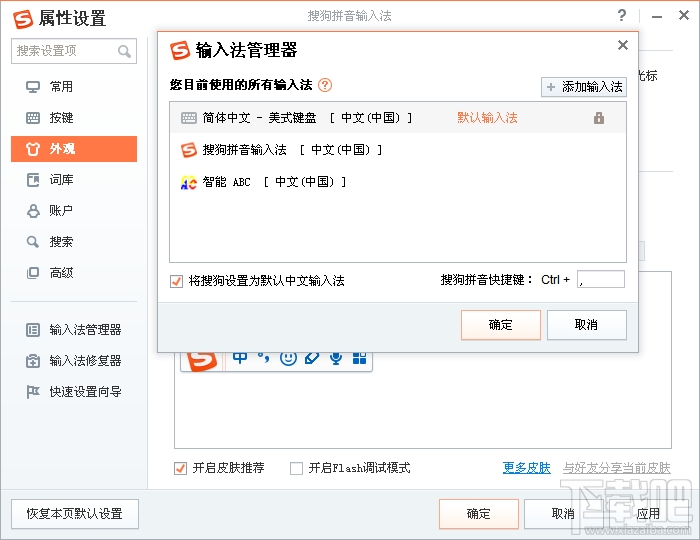Select 智能 ABC input method row
Viewport: 700px width, 540px height.
coord(398,182)
